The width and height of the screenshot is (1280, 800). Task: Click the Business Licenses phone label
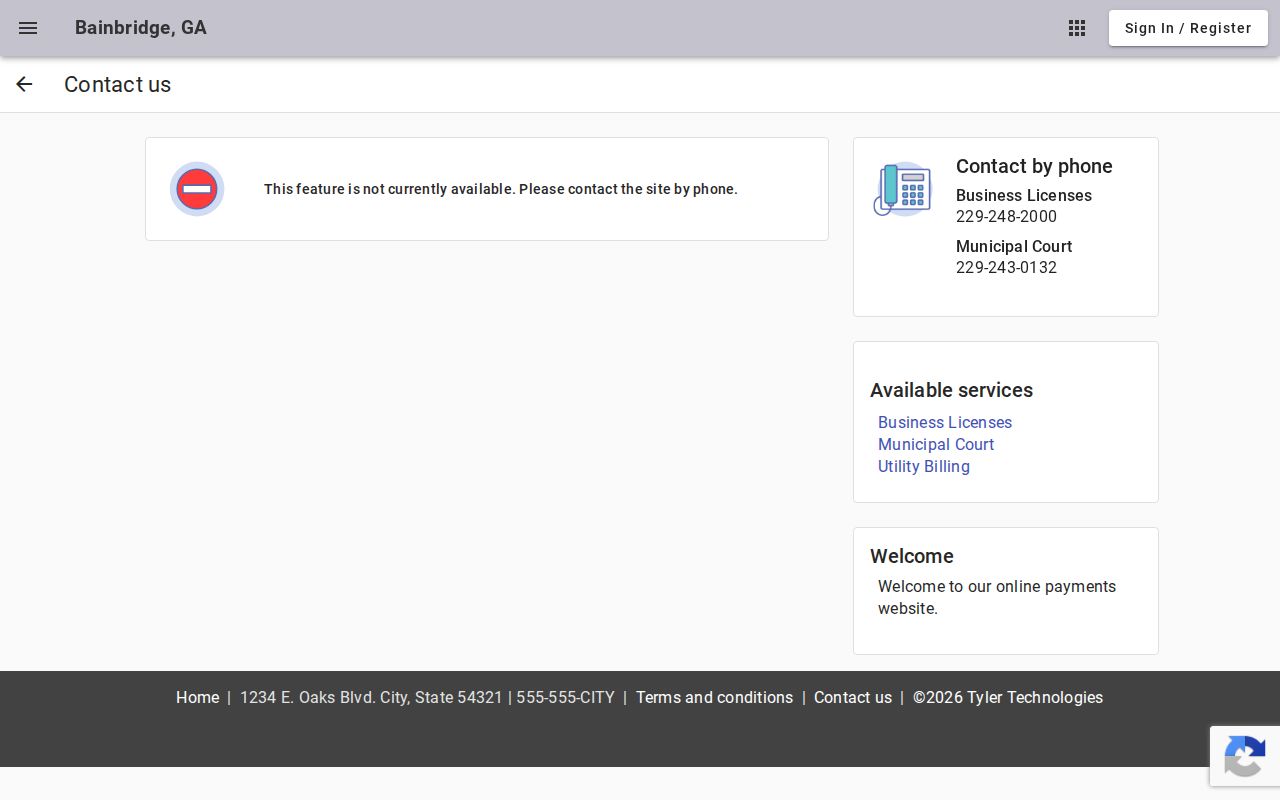coord(1024,195)
